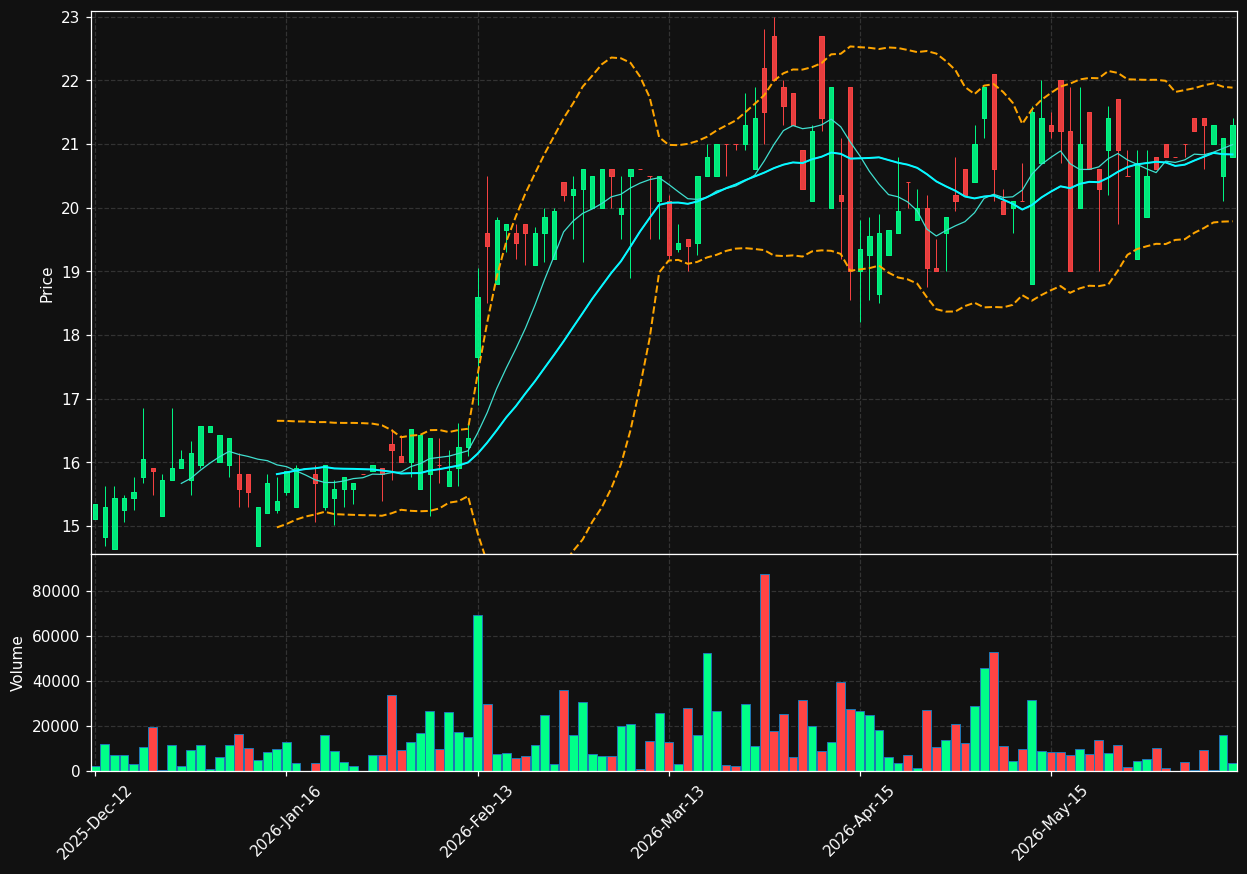Click the 40000 volume tick label
Image resolution: width=1247 pixels, height=874 pixels.
[58, 682]
